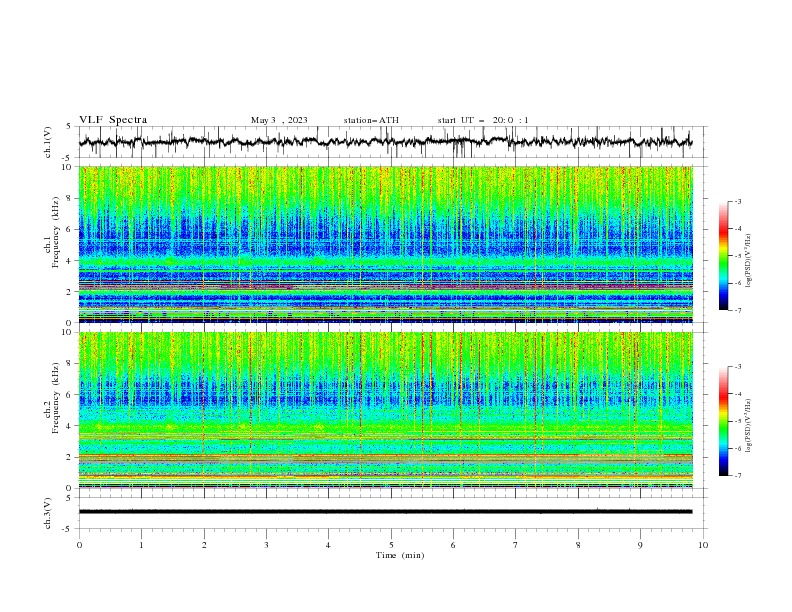792x612 pixels.
Task: Click the lower colorbar log(PSD) label
Action: coord(749,425)
